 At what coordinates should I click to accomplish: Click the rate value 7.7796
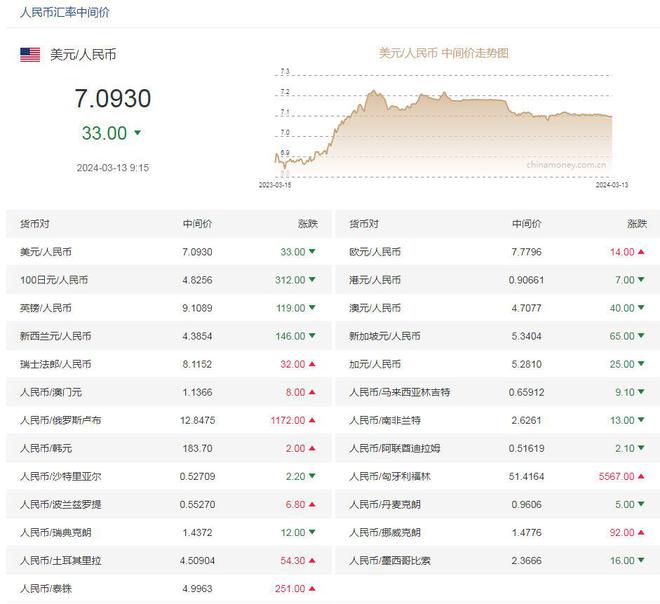527,252
